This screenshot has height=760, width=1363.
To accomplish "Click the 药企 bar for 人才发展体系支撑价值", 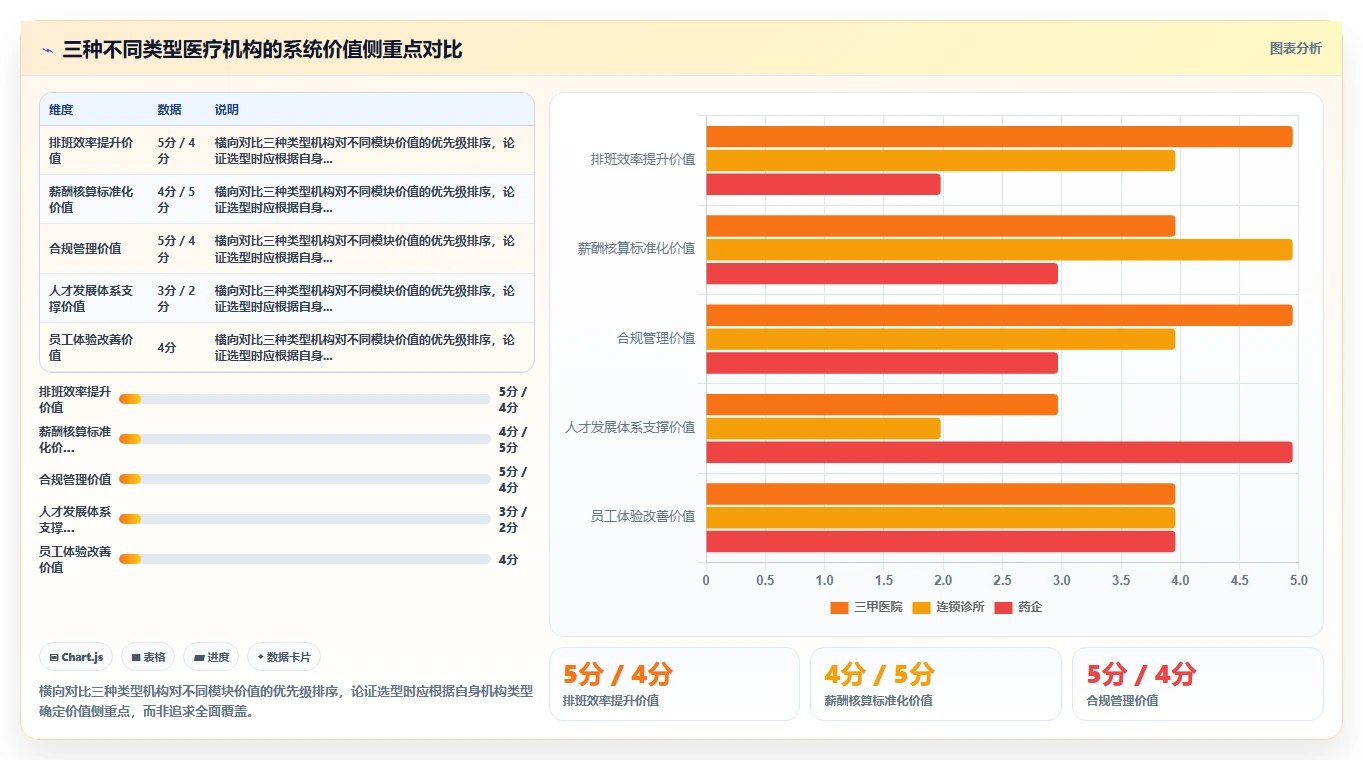I will [x=999, y=452].
